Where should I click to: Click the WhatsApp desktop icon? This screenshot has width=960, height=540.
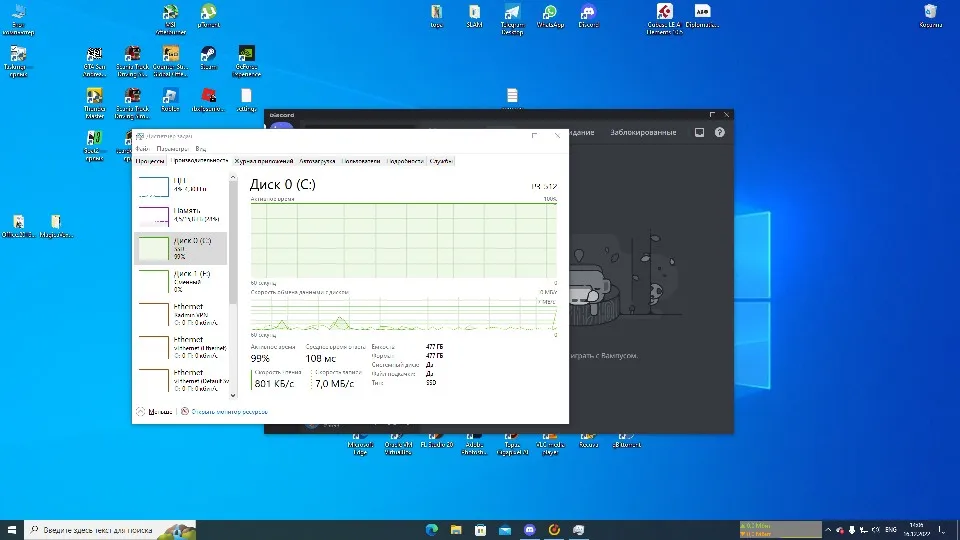click(549, 13)
